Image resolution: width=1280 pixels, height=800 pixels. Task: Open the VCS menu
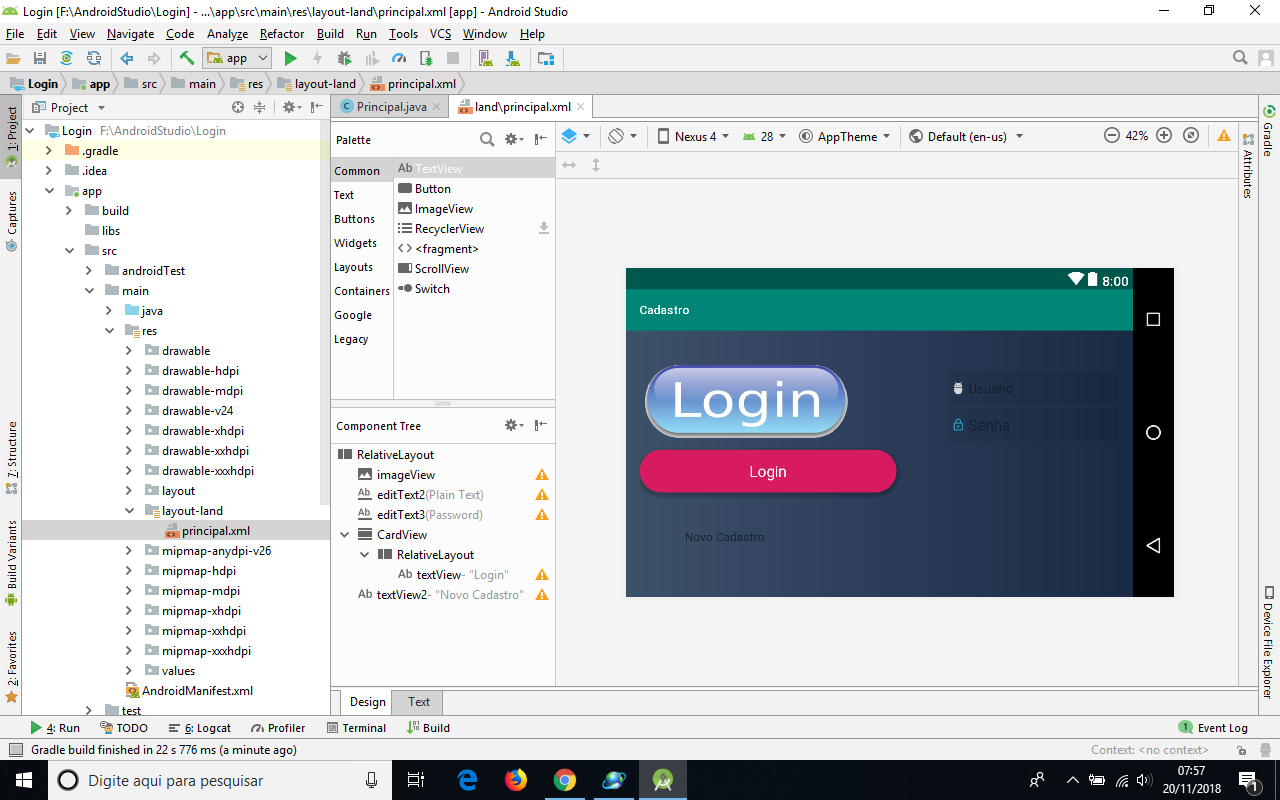(441, 34)
